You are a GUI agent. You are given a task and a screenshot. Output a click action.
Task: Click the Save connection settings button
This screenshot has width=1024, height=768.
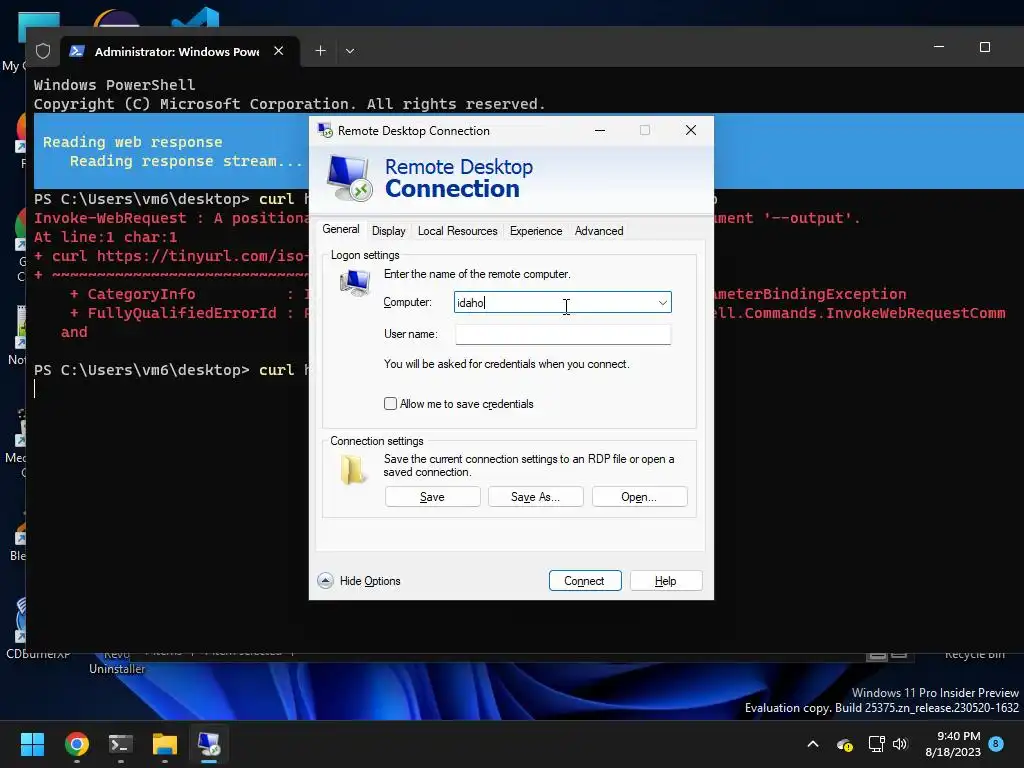tap(432, 497)
